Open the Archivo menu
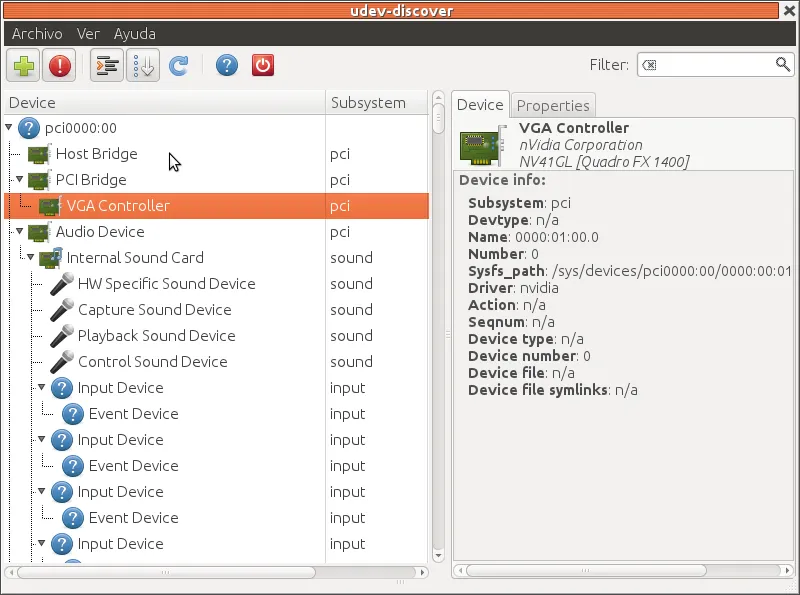The width and height of the screenshot is (800, 595). [x=36, y=33]
